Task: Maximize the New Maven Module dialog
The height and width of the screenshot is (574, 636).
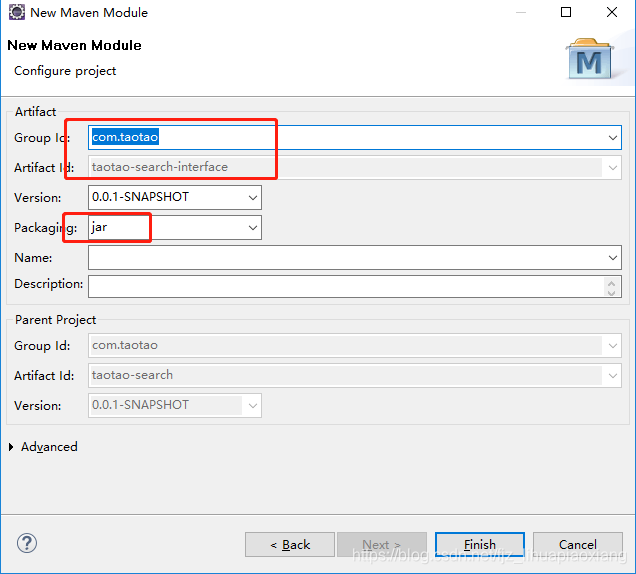Action: tap(566, 12)
